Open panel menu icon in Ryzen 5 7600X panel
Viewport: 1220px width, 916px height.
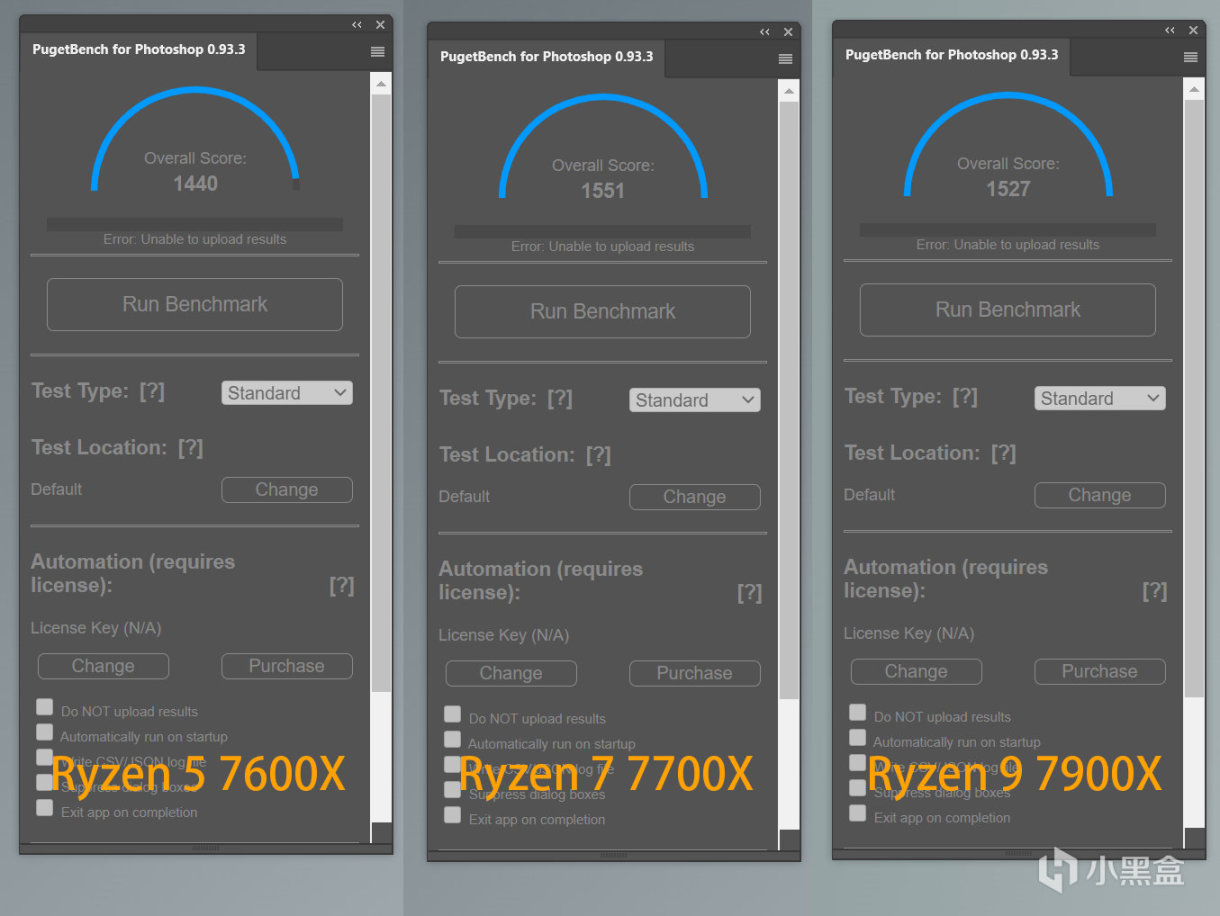click(x=378, y=52)
